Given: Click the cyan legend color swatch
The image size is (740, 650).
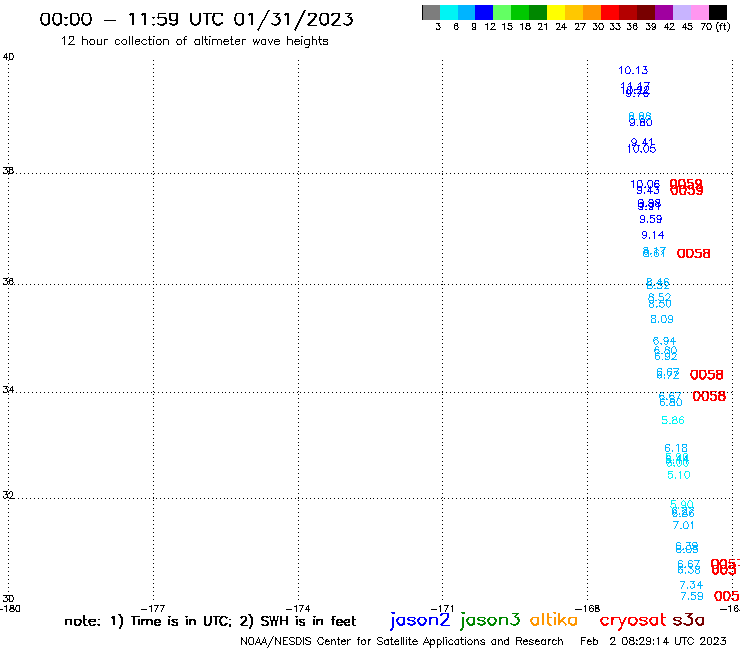Looking at the screenshot, I should 449,13.
